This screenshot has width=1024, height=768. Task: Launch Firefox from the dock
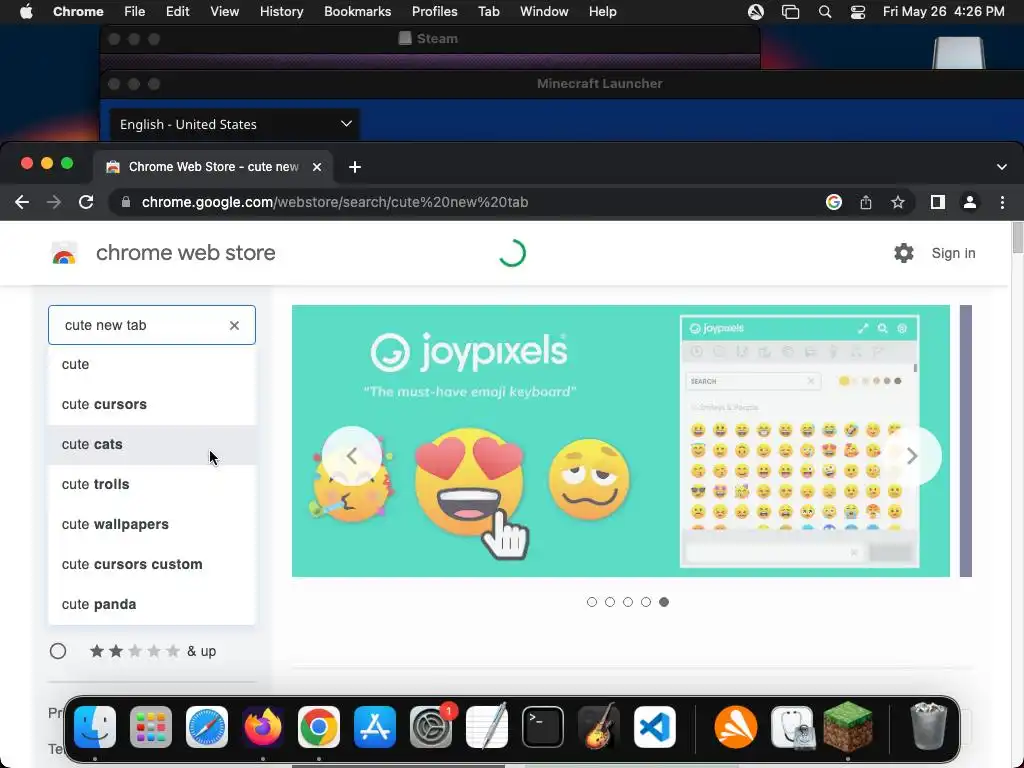click(x=263, y=727)
